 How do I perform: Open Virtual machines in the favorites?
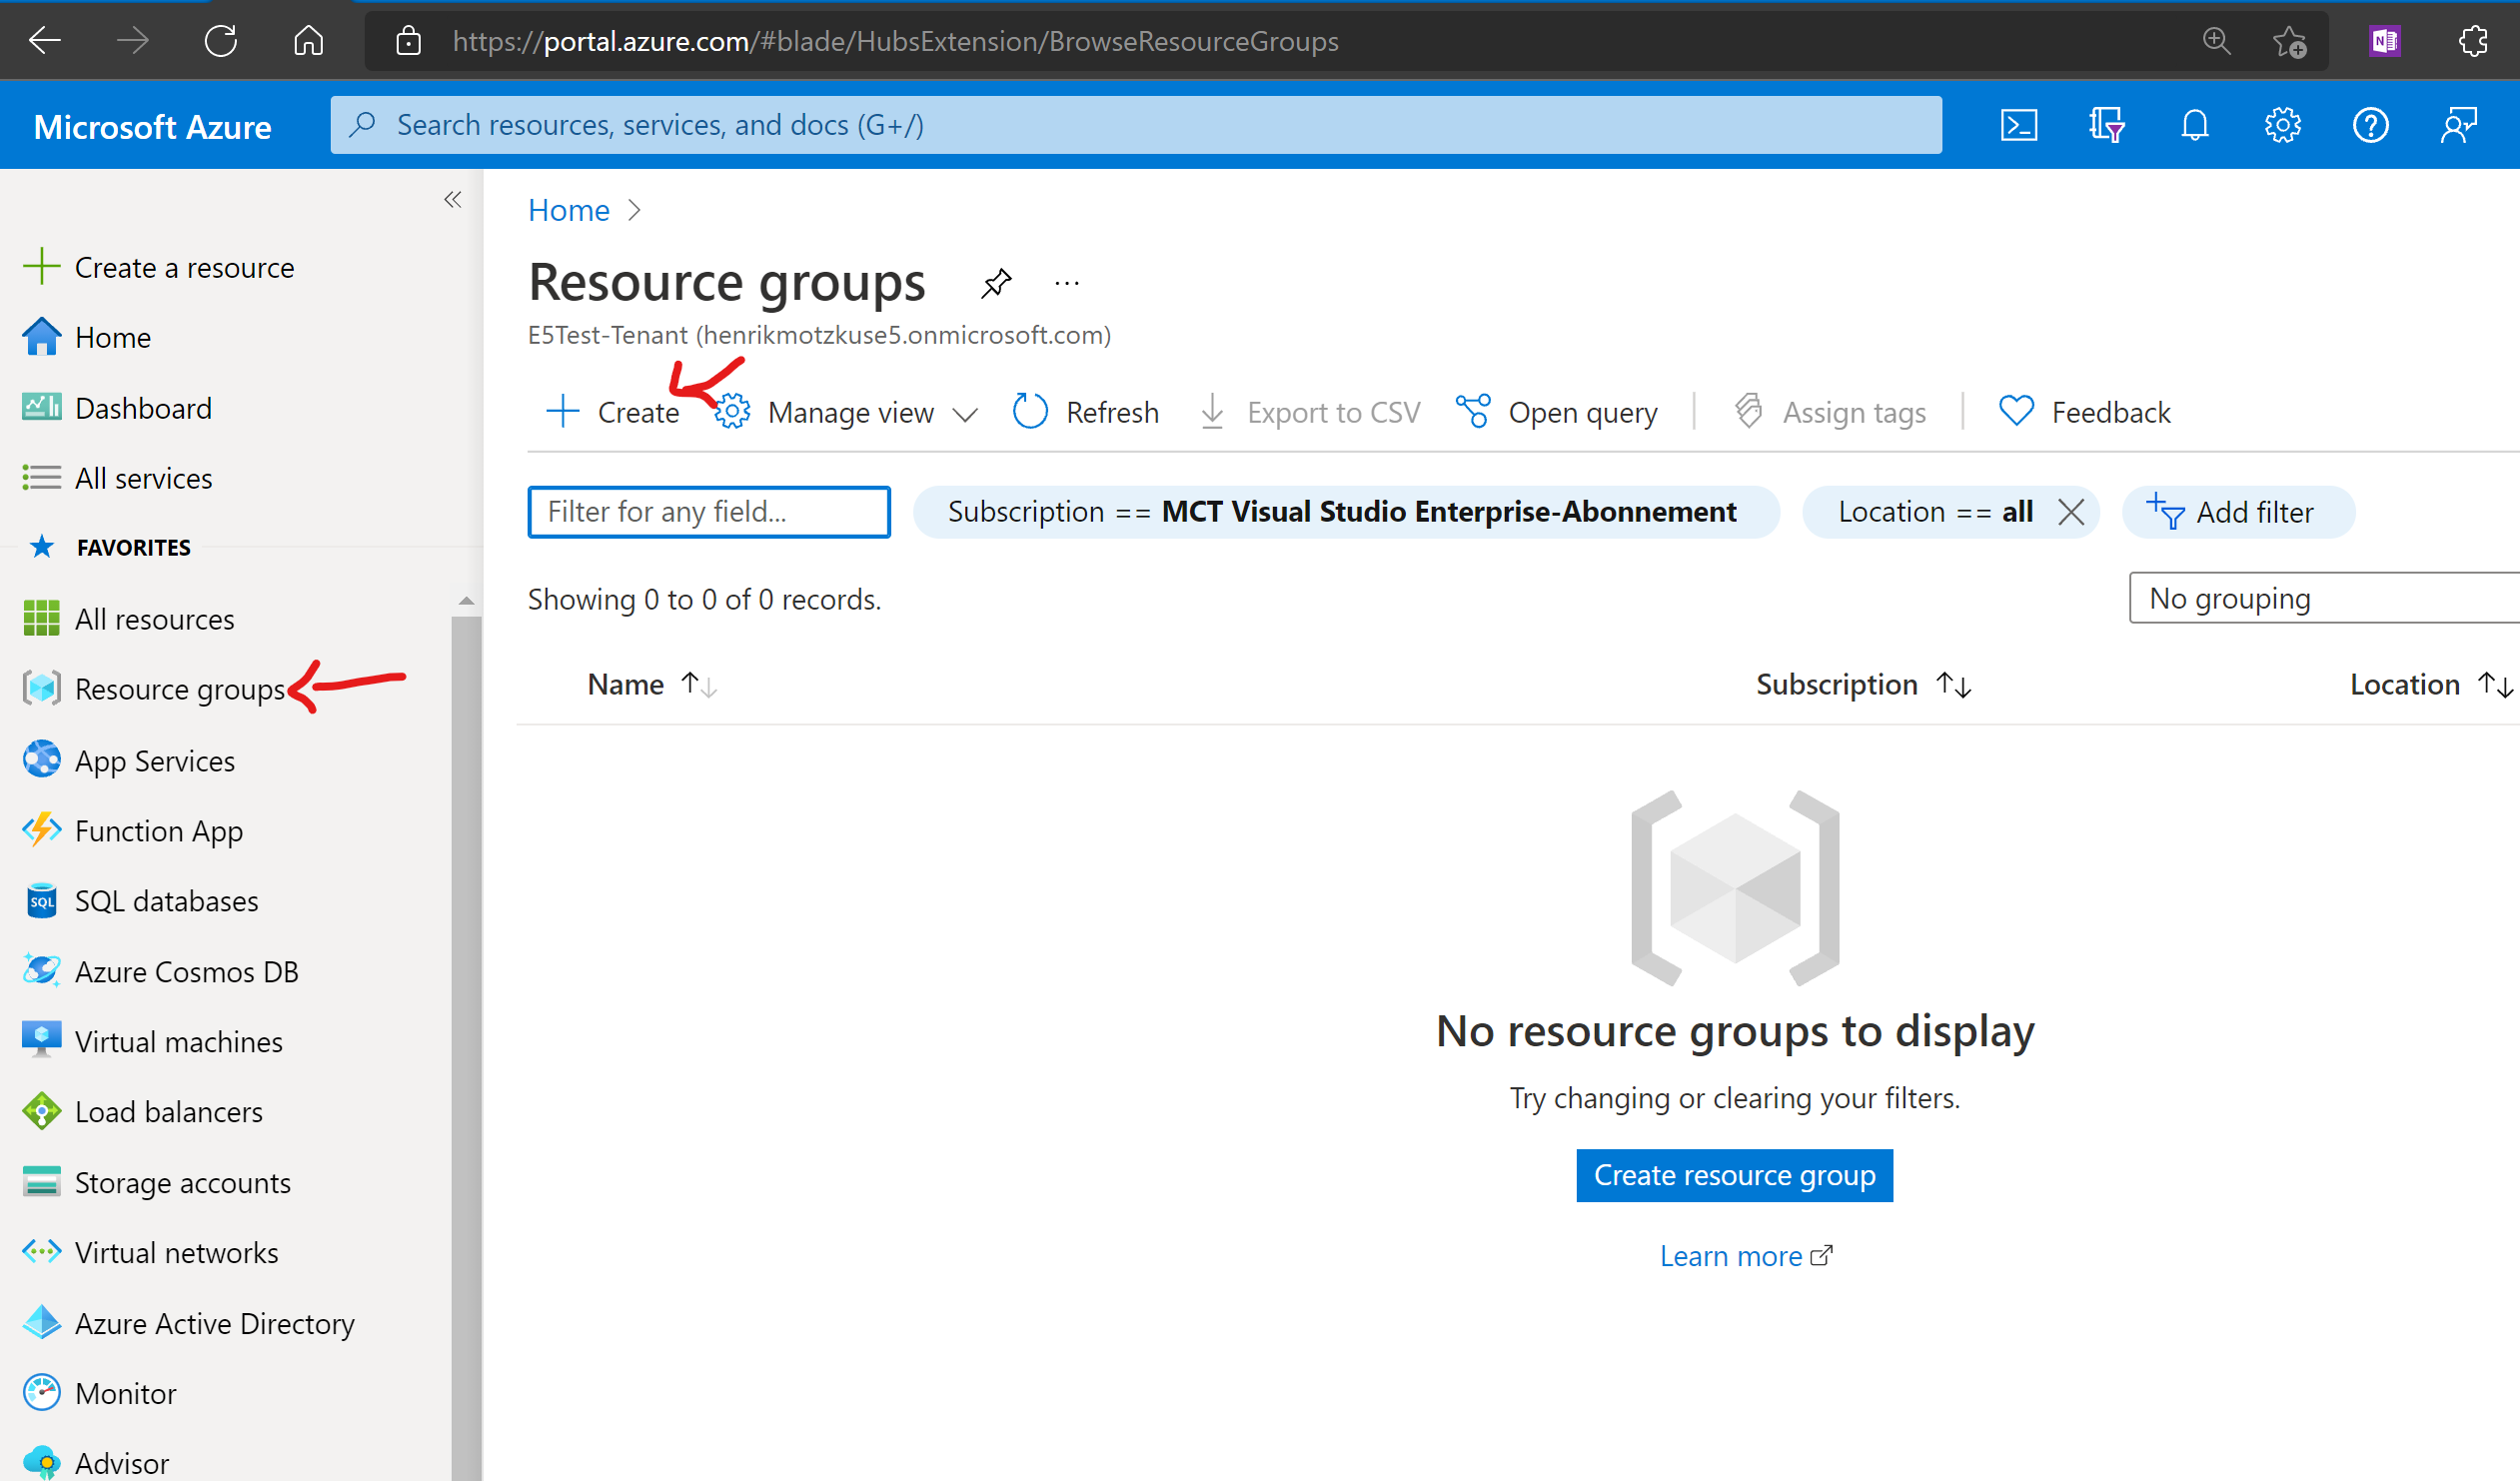pyautogui.click(x=178, y=1042)
